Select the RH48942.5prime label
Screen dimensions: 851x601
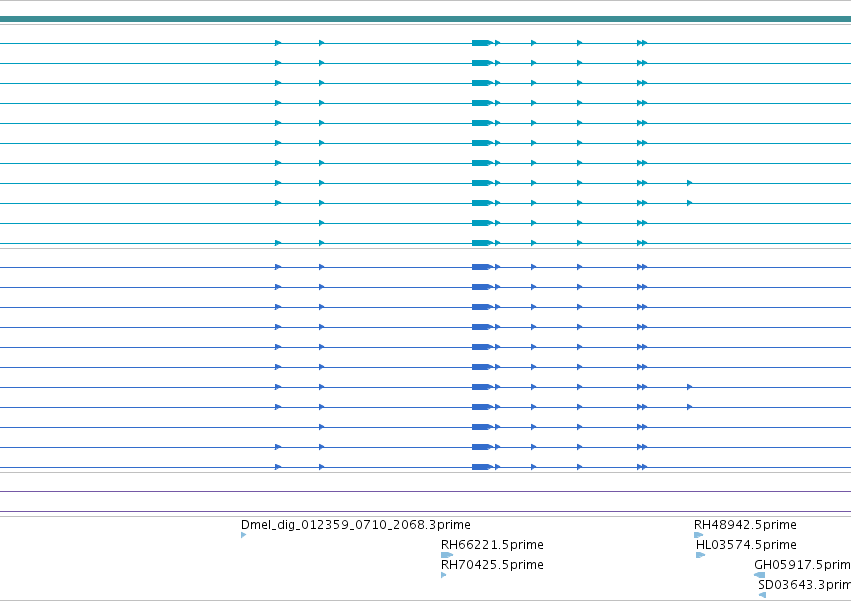pyautogui.click(x=745, y=525)
